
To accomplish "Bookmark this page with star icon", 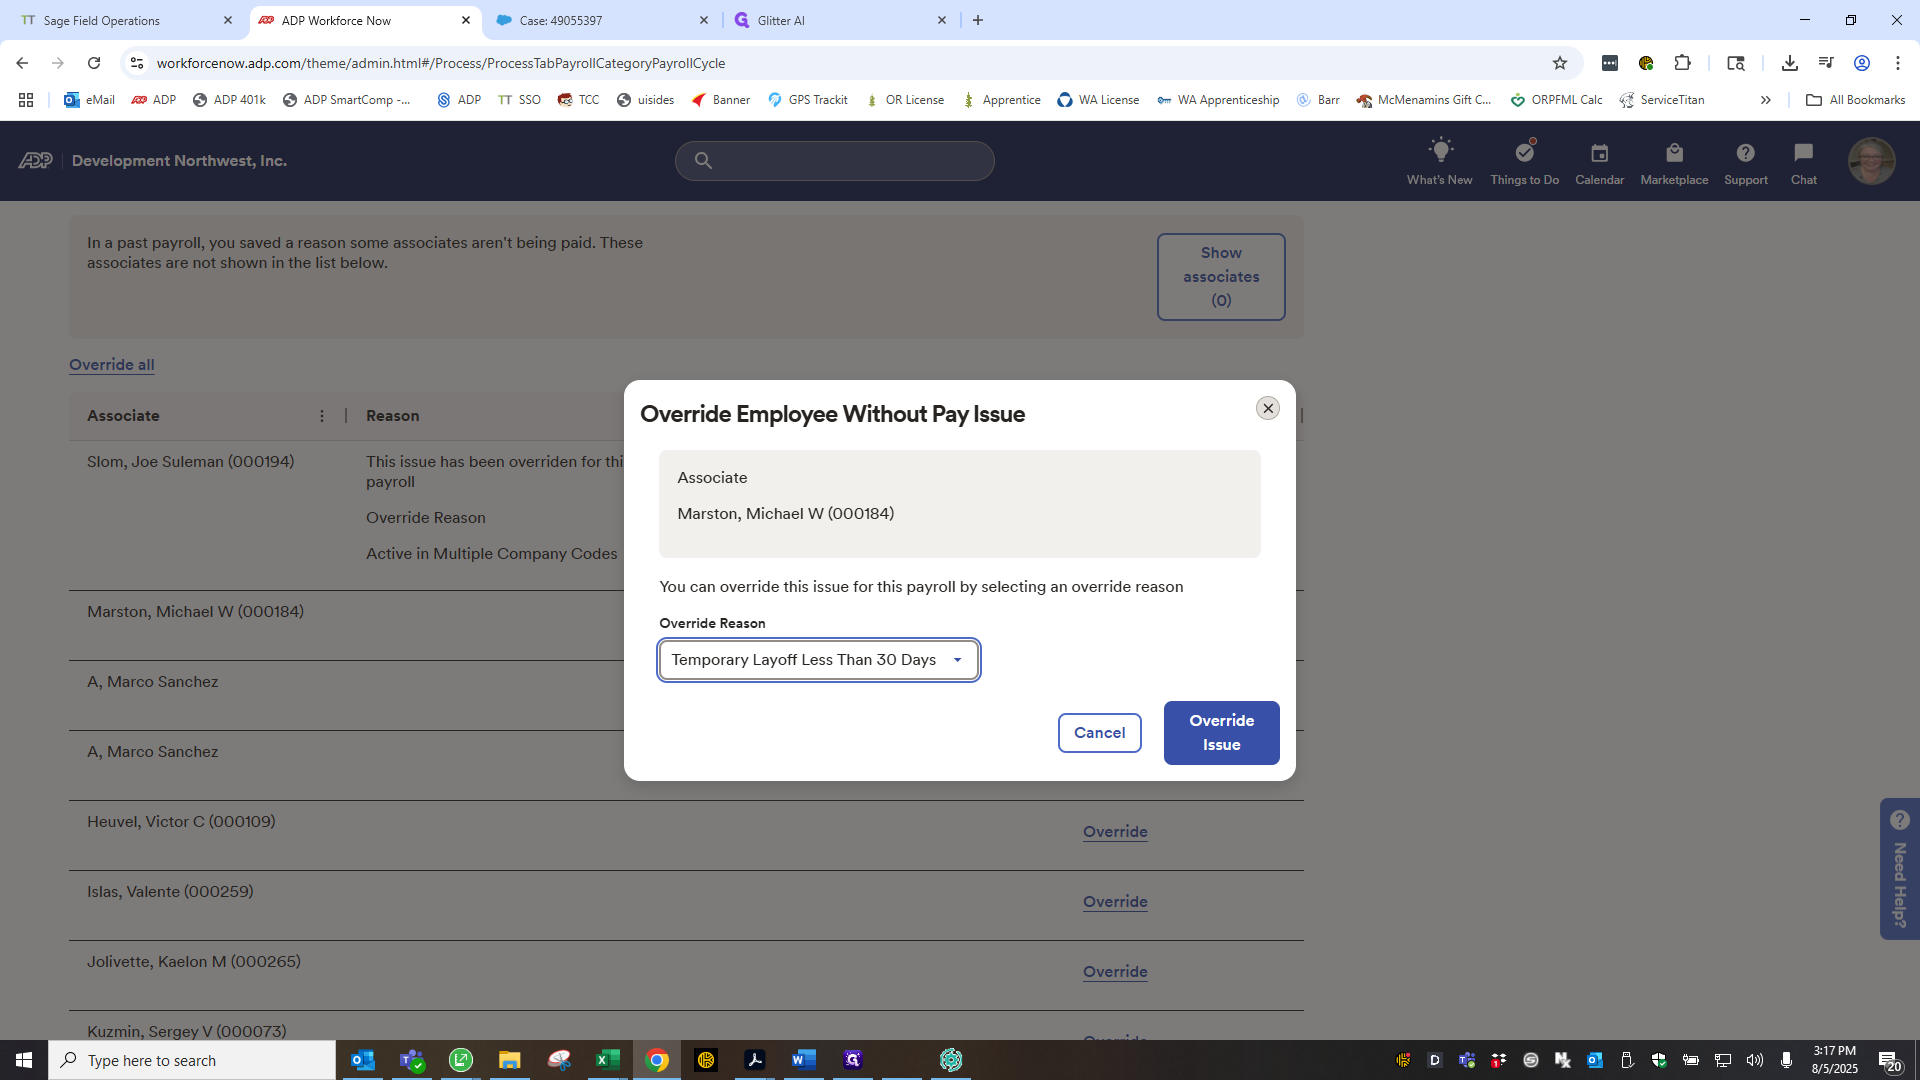I will (x=1560, y=63).
